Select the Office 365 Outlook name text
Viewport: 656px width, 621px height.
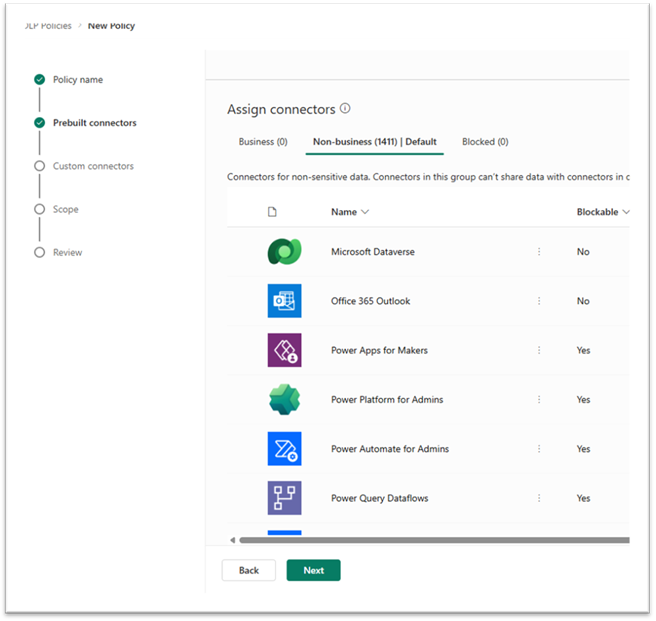371,301
